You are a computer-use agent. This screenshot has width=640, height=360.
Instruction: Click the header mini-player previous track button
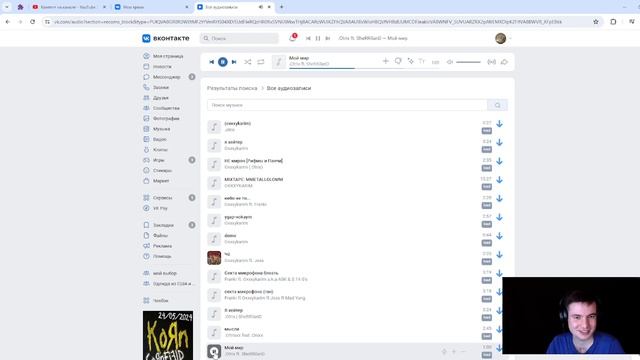308,38
